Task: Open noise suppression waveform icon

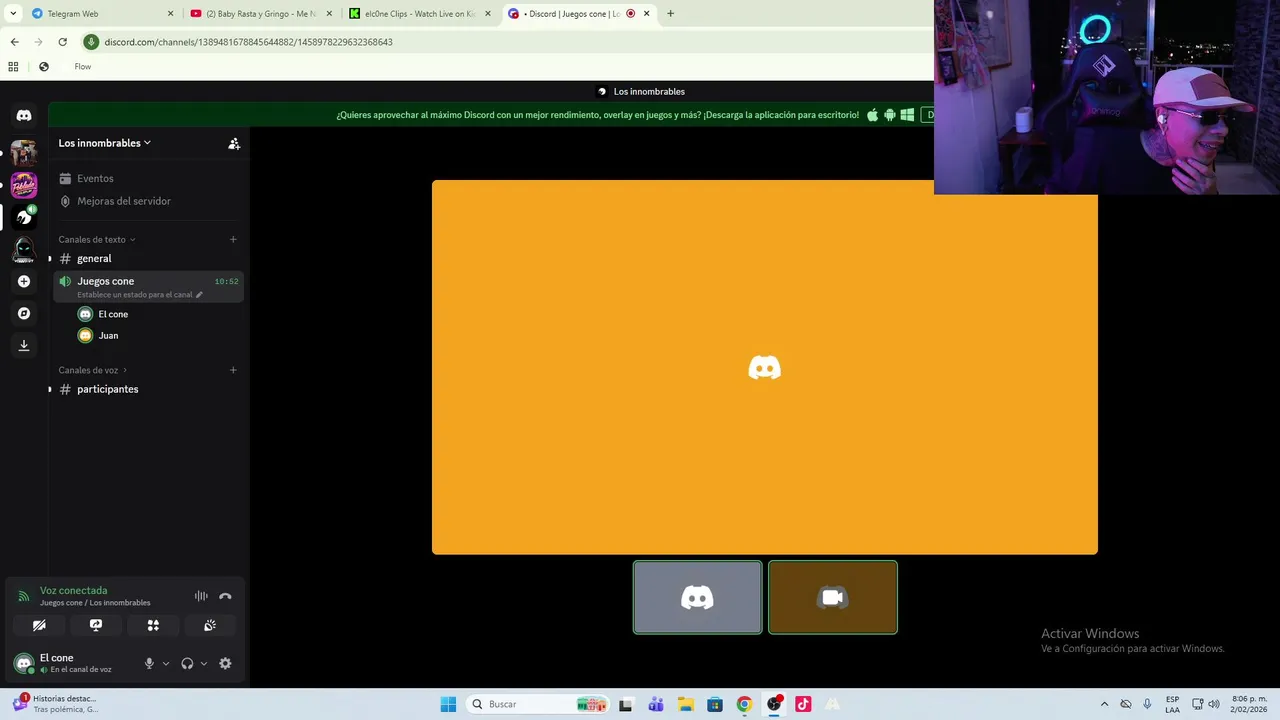Action: pos(201,596)
